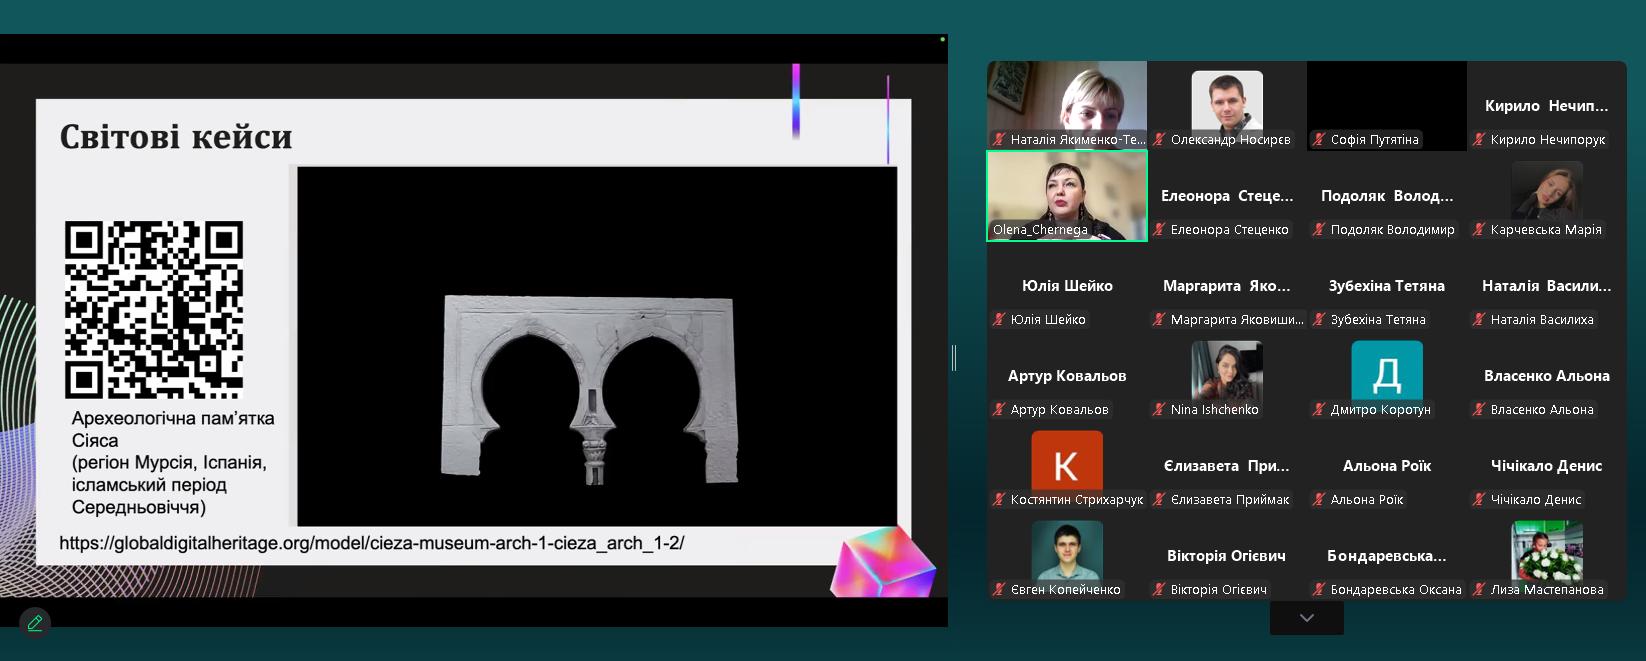Click muted mic icon of Юлія Шейко
Image resolution: width=1646 pixels, height=661 pixels.
pyautogui.click(x=999, y=320)
